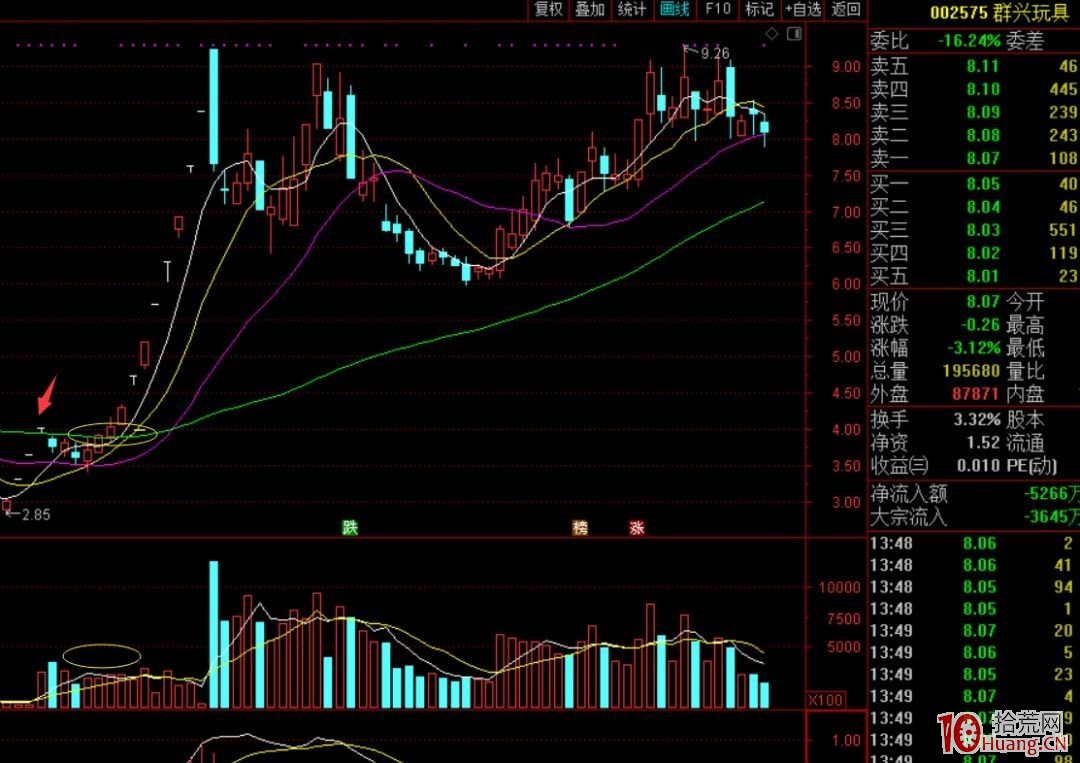
Task: Click the diamond marker icon above the chart
Action: click(772, 33)
